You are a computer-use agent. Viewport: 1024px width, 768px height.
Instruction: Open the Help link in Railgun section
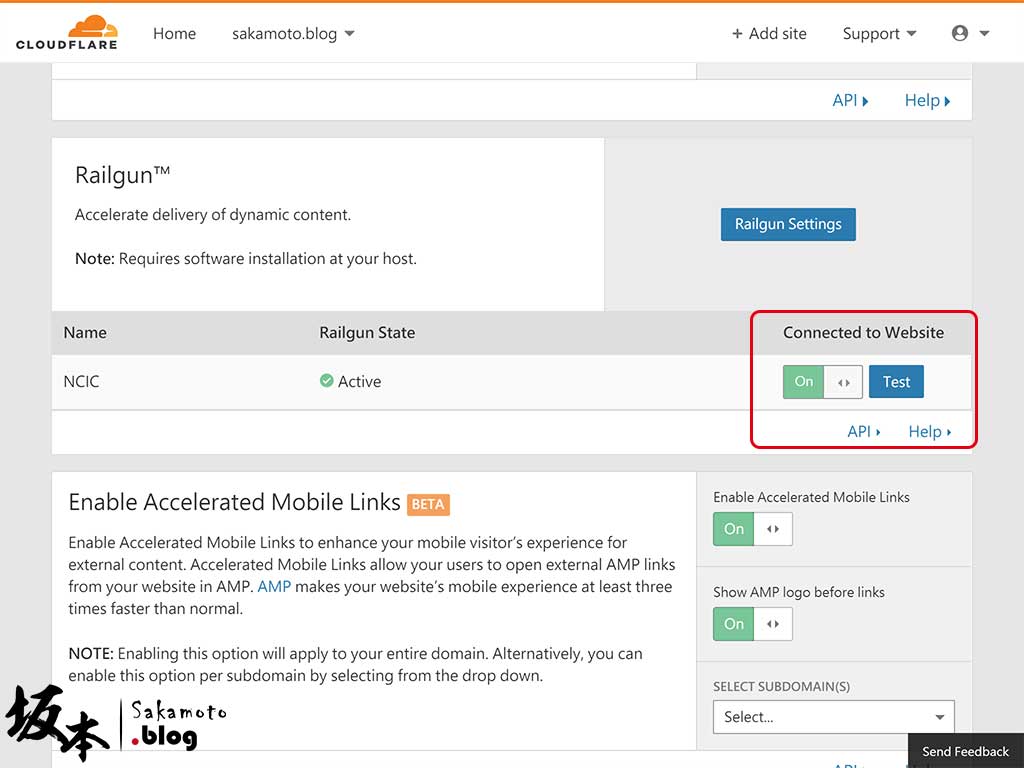tap(929, 431)
